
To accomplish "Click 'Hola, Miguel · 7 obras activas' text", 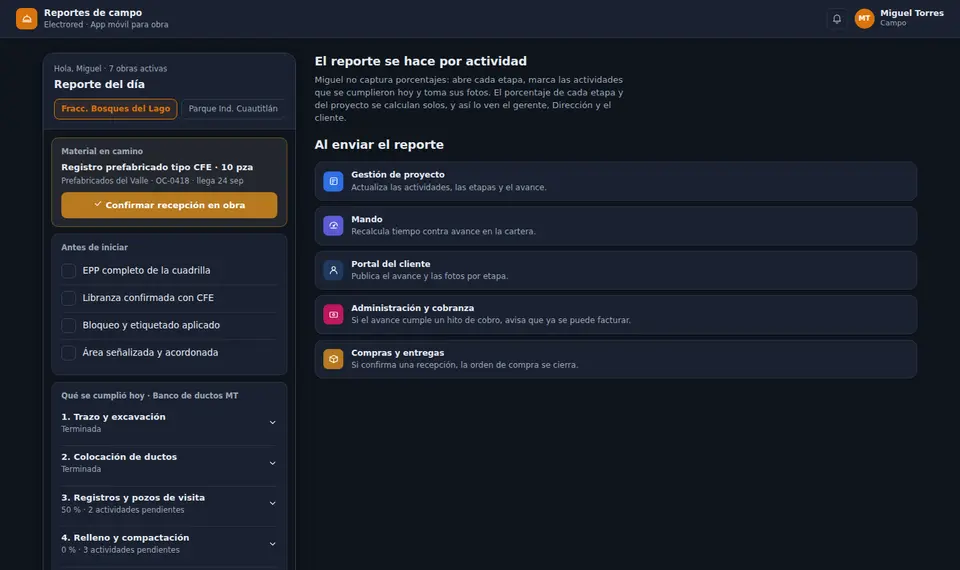I will tap(110, 69).
